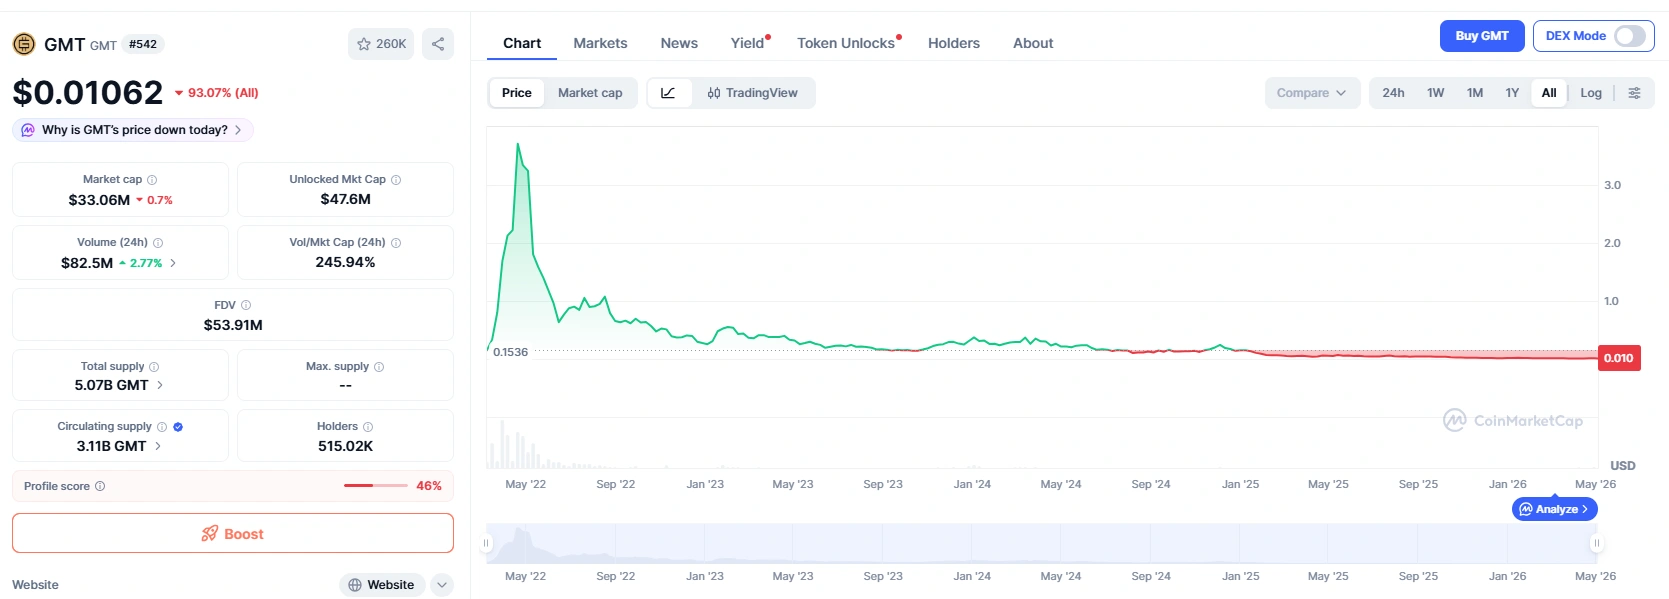Screen dimensions: 1669x599
Task: Select the 1W time range
Action: (1435, 93)
